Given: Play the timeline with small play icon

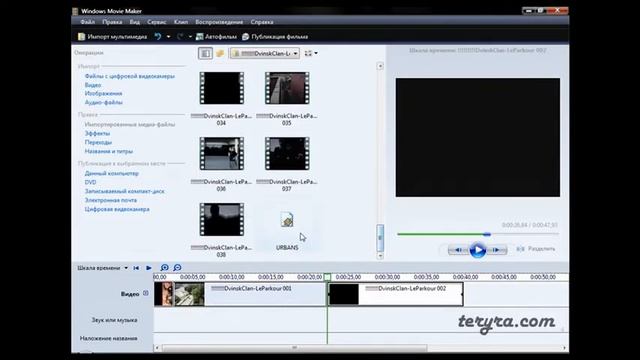Looking at the screenshot, I should 149,268.
